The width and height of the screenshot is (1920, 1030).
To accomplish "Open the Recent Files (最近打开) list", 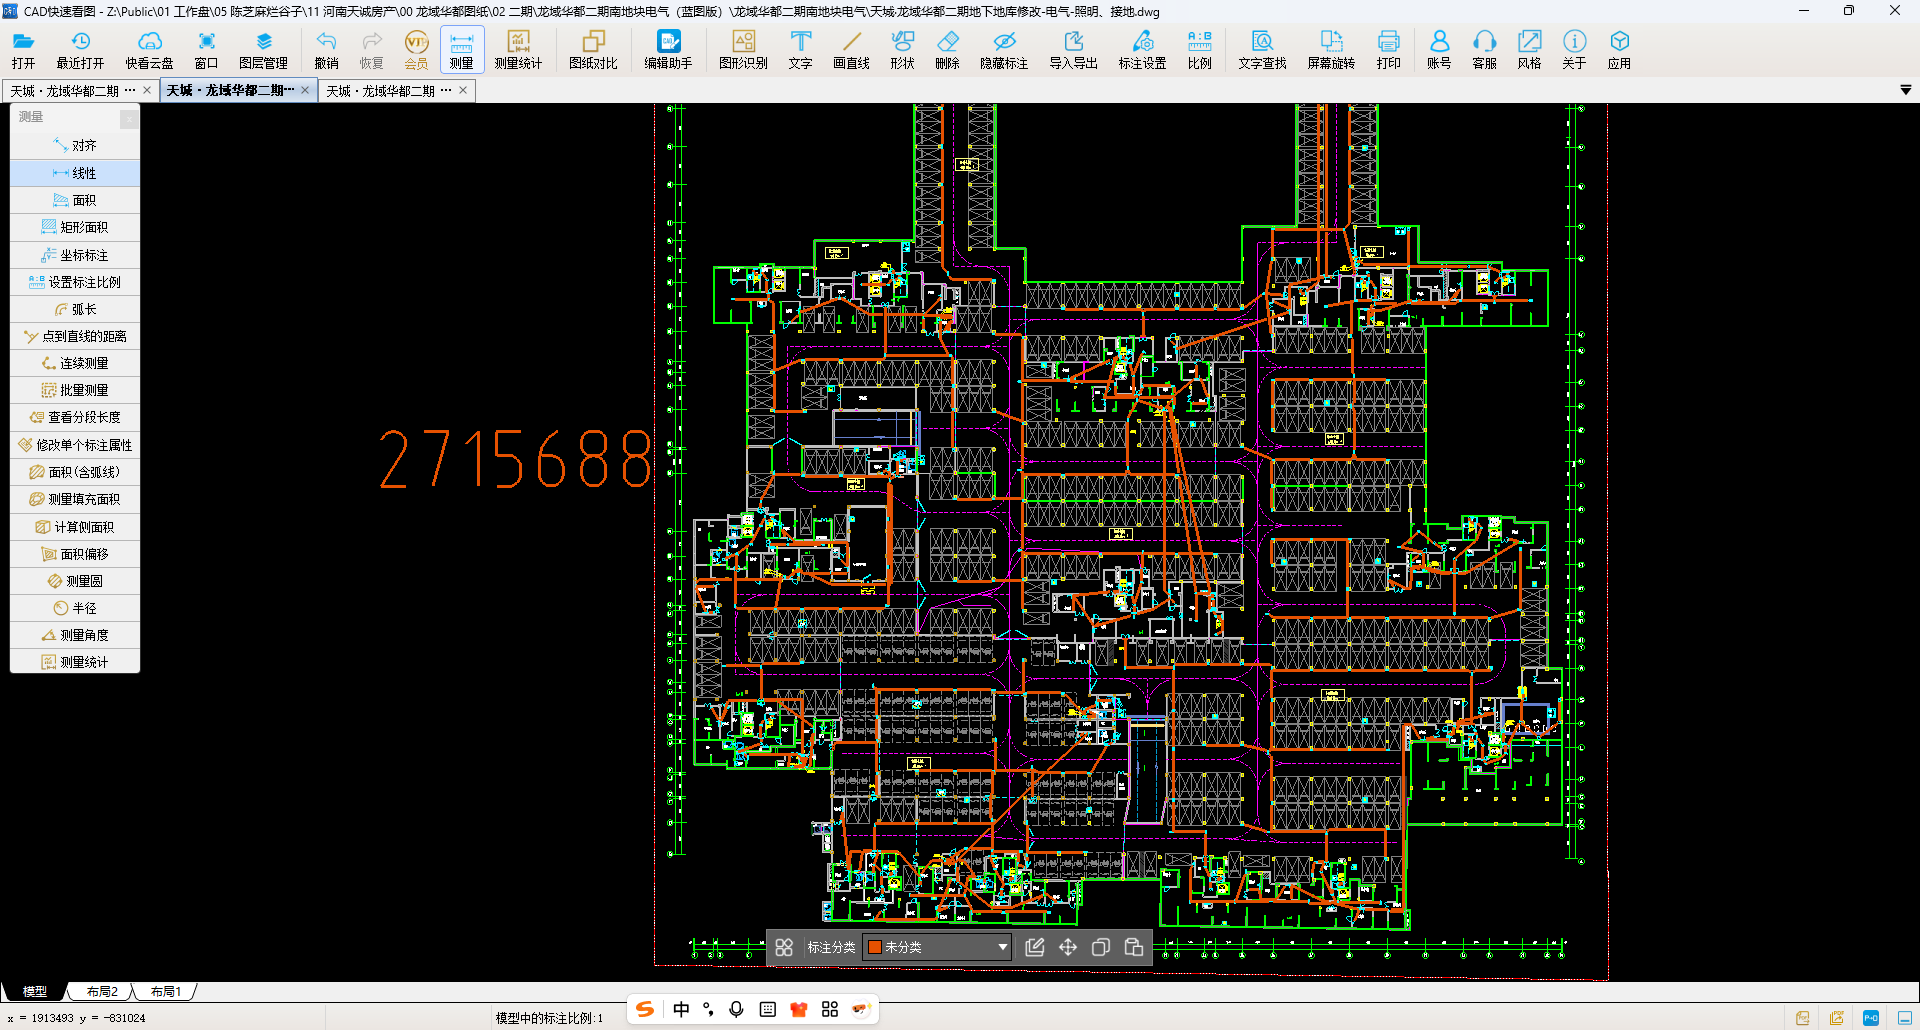I will (80, 49).
